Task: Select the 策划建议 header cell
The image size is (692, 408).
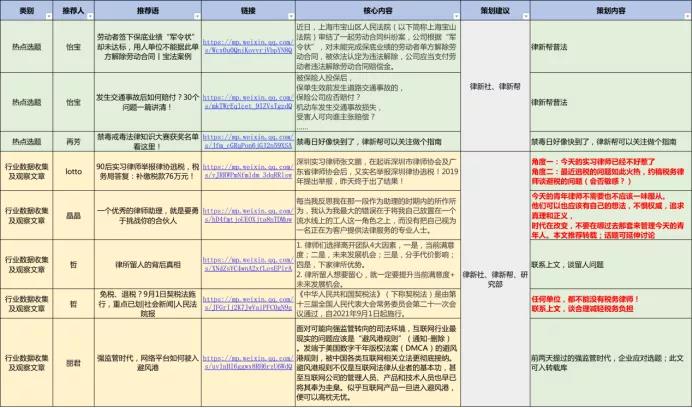Action: tap(495, 11)
